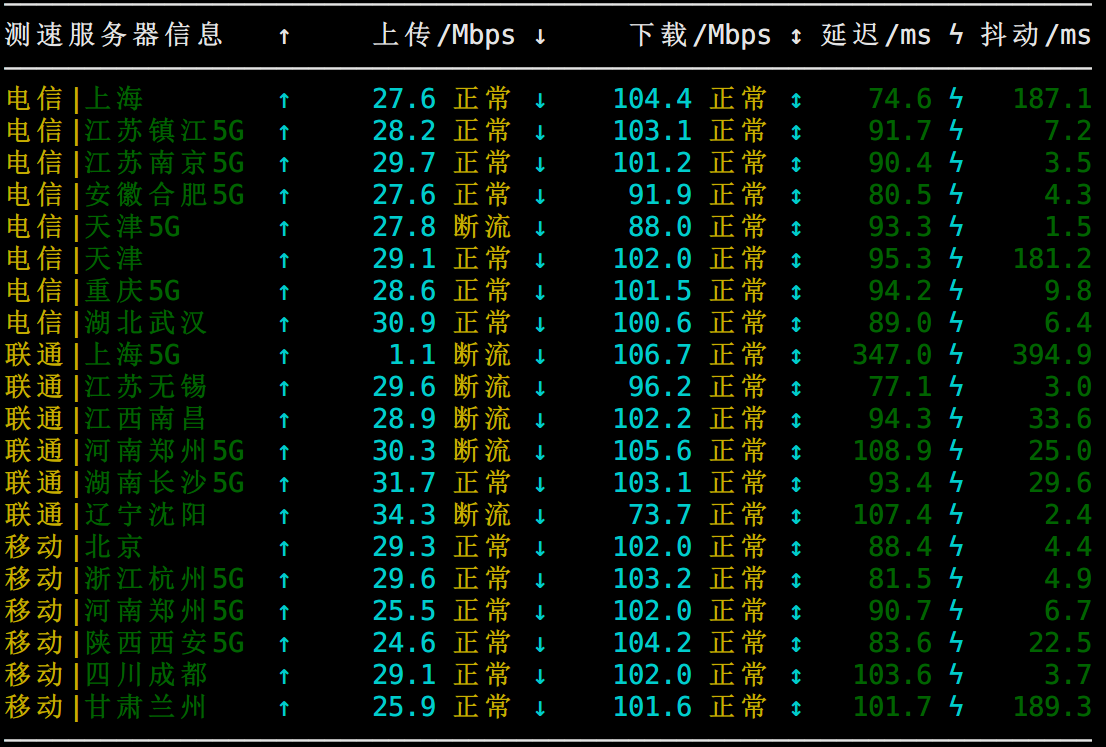Image resolution: width=1106 pixels, height=747 pixels.
Task: Select server name "江西南昌"
Action: (x=145, y=419)
